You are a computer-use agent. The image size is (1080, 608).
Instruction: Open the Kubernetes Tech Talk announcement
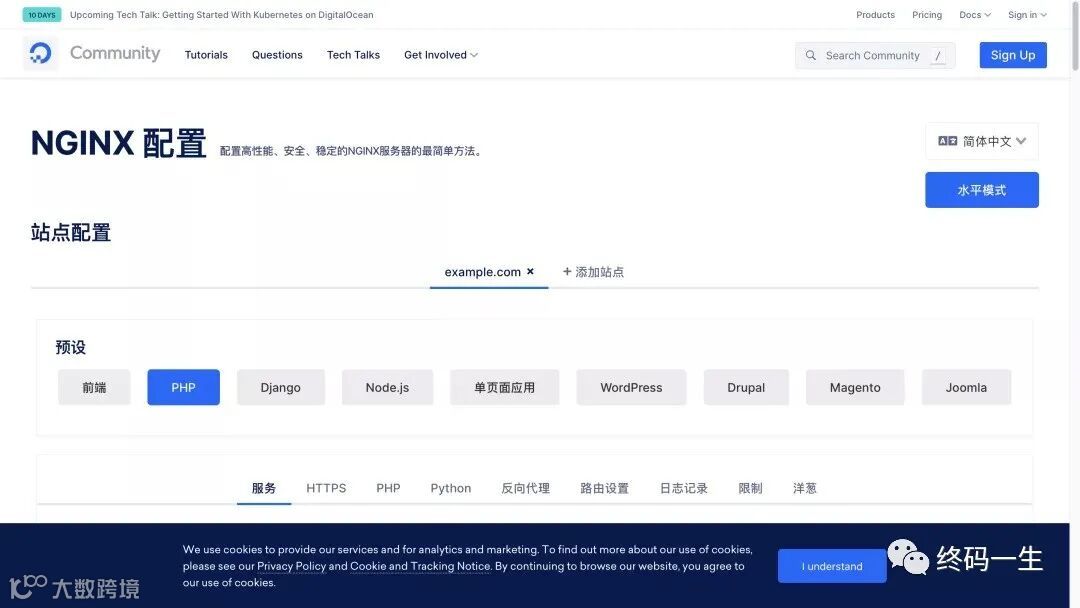coord(222,14)
